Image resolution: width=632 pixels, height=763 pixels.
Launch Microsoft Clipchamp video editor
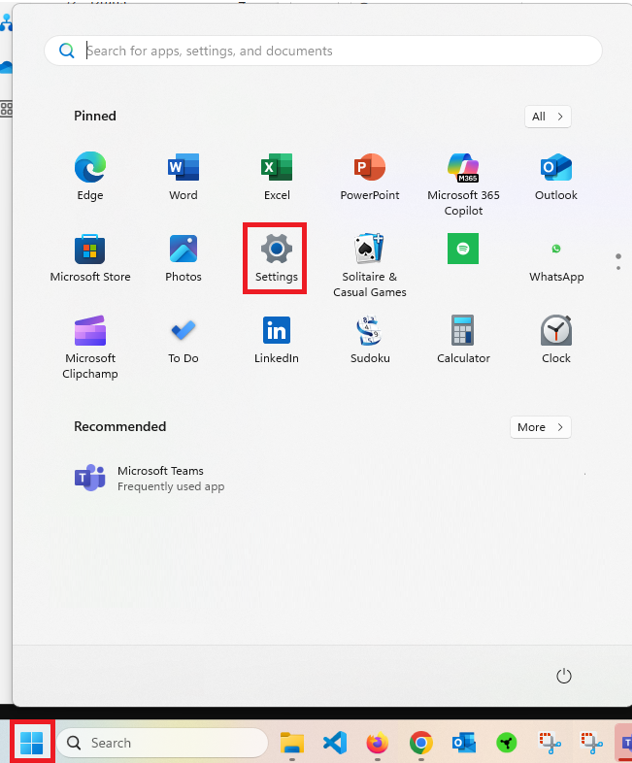[90, 347]
